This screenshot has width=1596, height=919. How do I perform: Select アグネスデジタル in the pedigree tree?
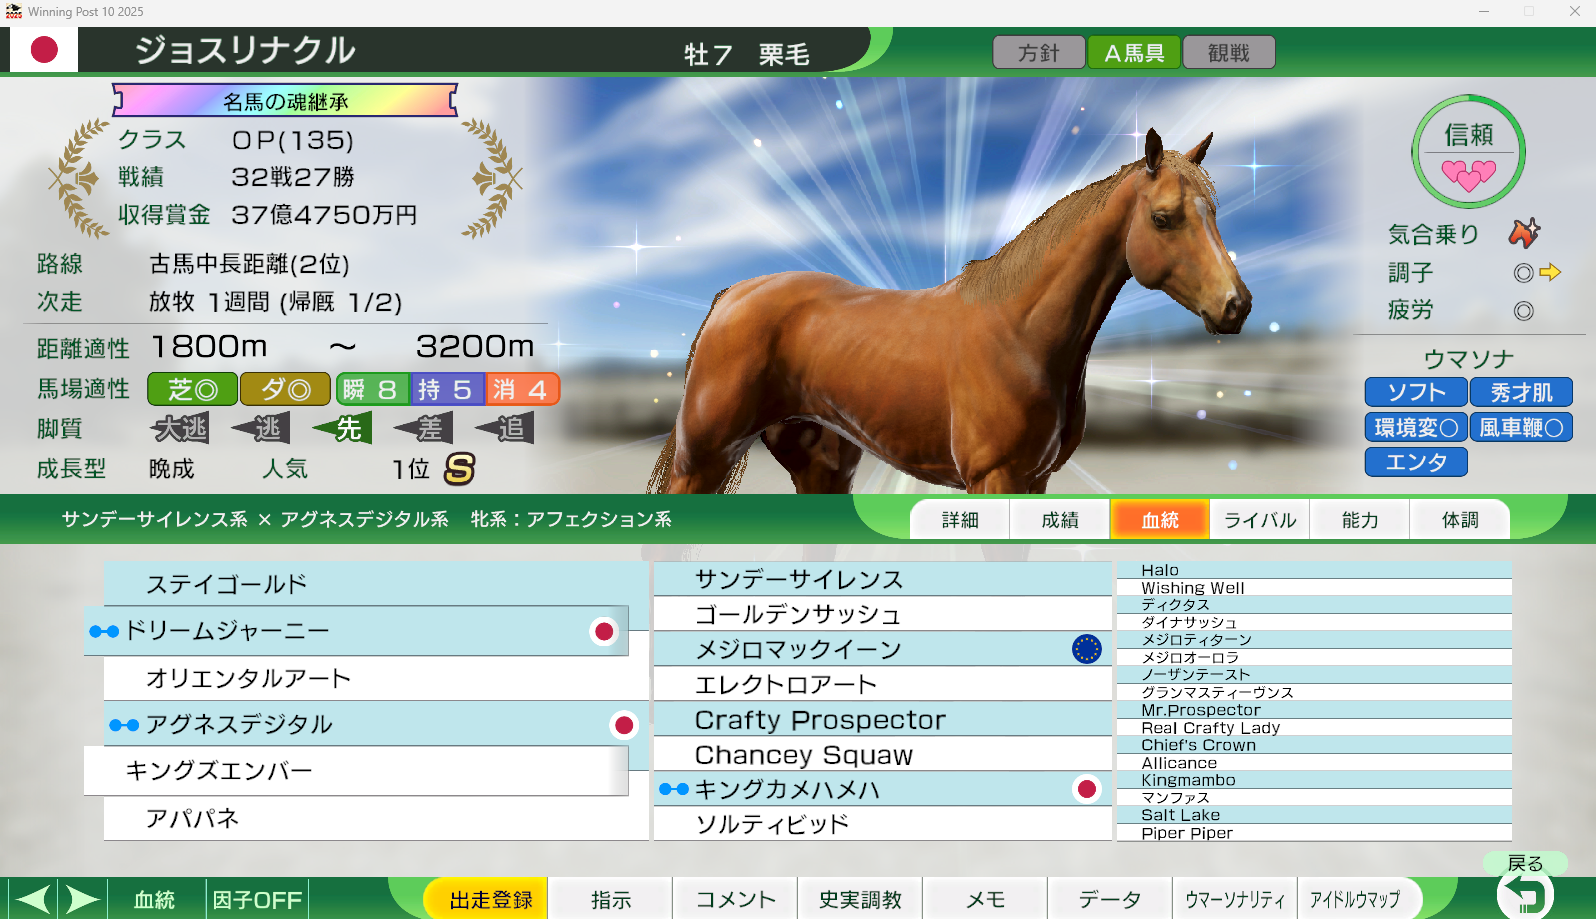[376, 724]
